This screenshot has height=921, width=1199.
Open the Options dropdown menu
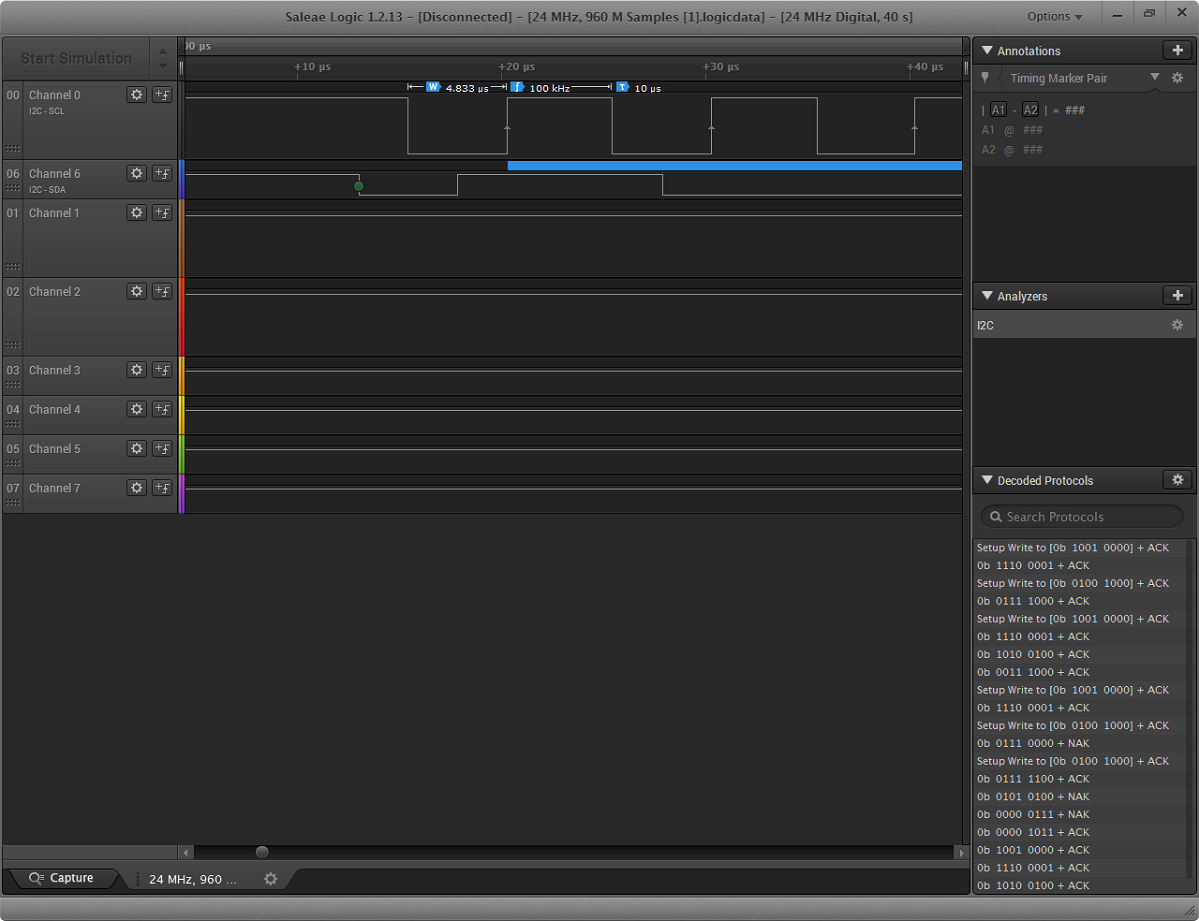tap(1055, 17)
